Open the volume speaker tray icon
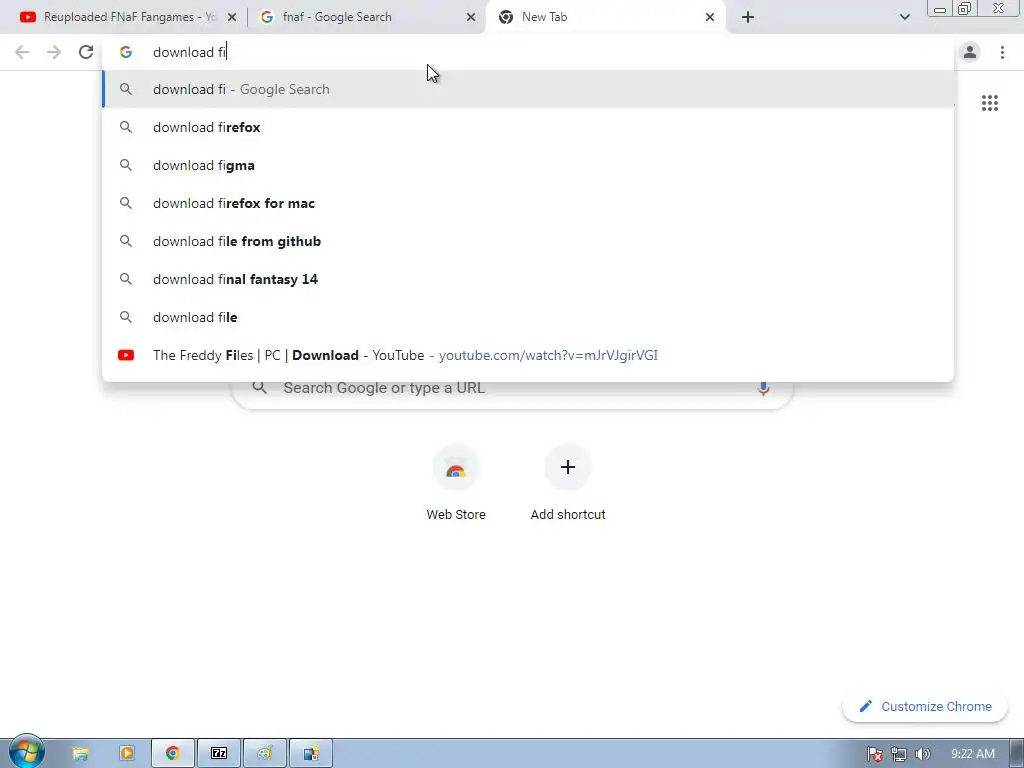The image size is (1024, 768). pos(922,754)
